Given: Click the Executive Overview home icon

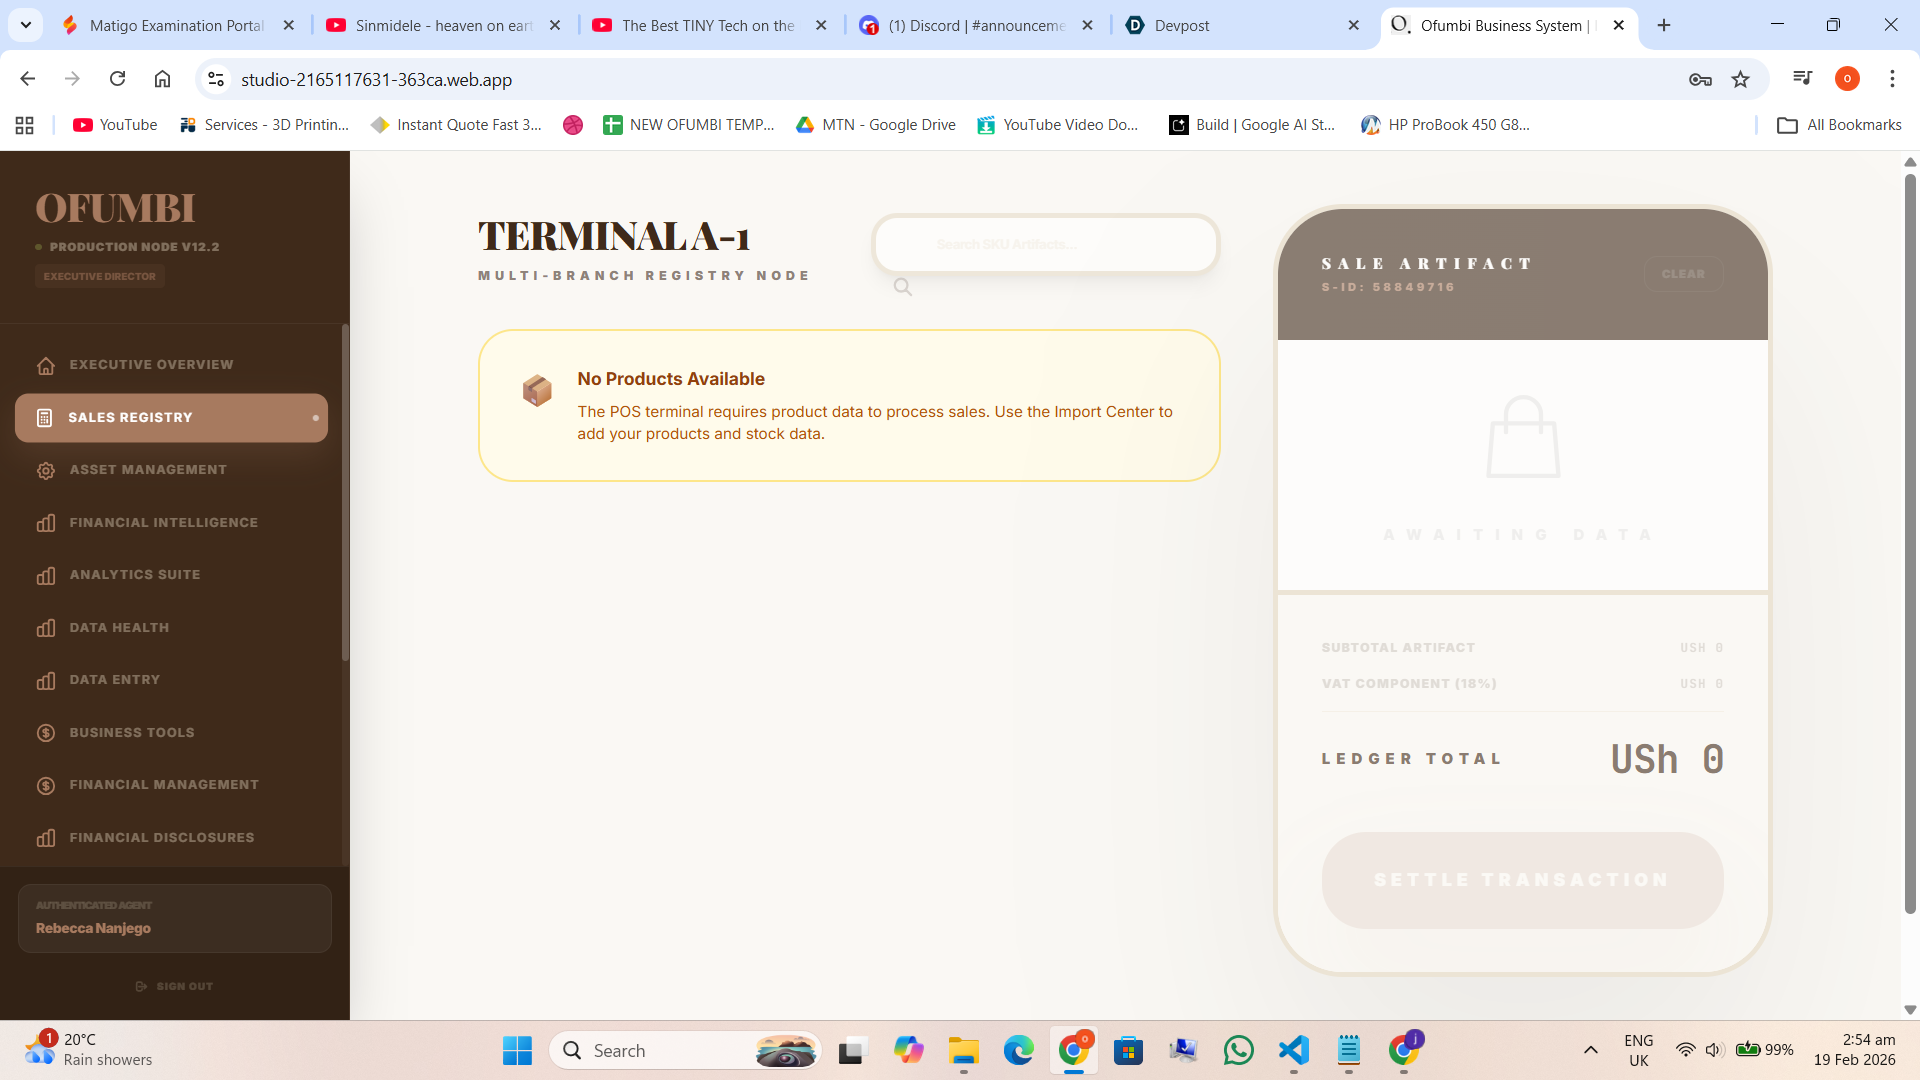Looking at the screenshot, I should [x=46, y=365].
